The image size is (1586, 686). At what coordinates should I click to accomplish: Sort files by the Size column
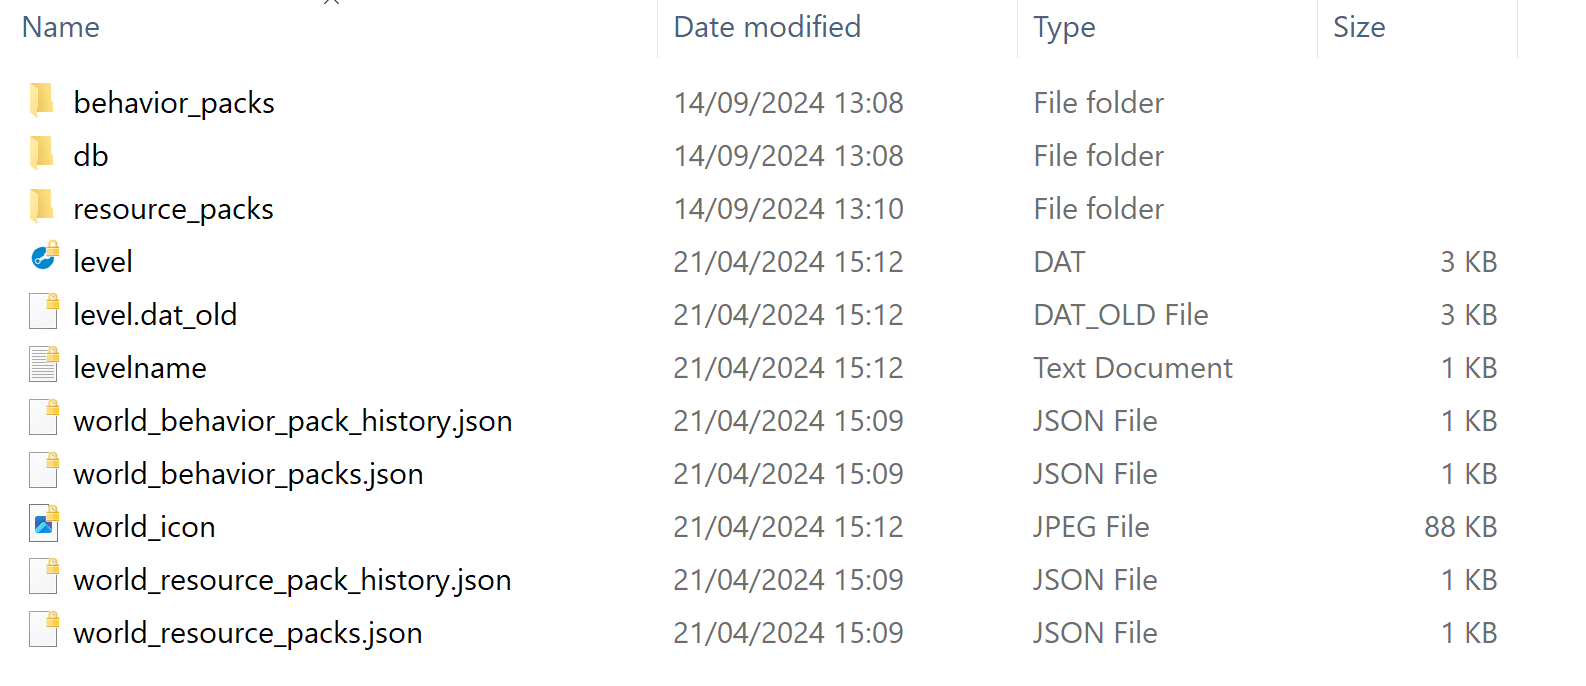1359,27
